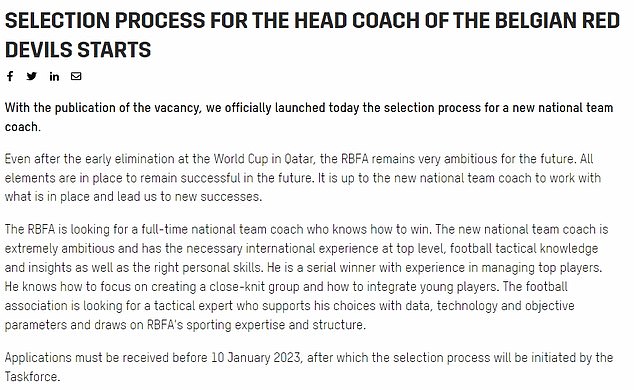Click the word 'Taskforce' at the article's end
634x390 pixels.
[31, 377]
